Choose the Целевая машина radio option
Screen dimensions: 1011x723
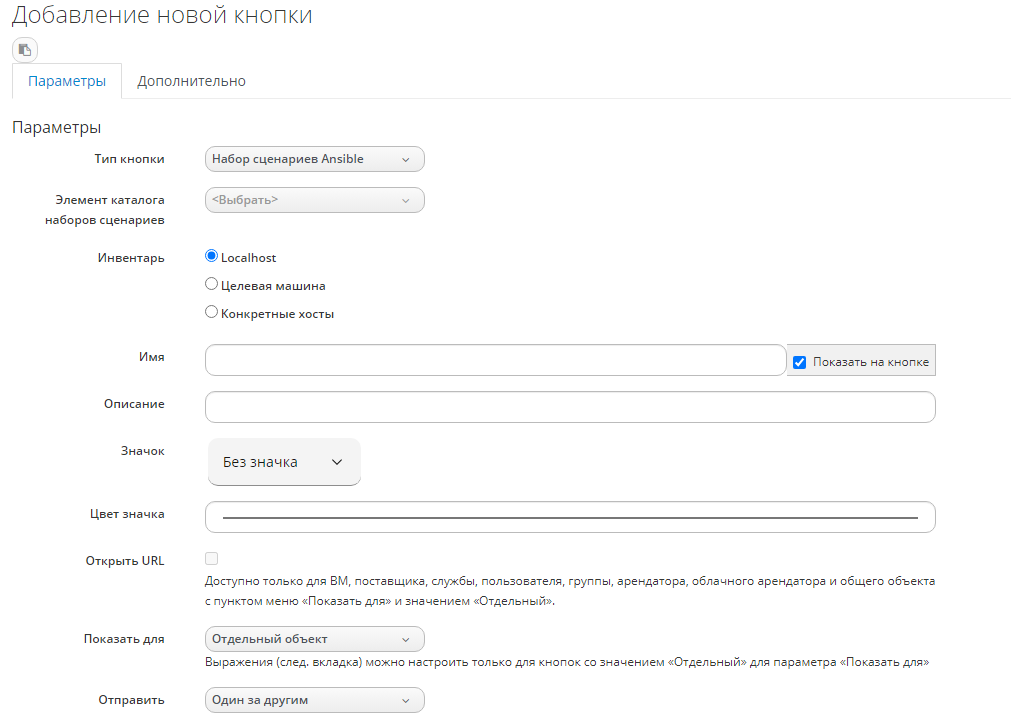[211, 285]
